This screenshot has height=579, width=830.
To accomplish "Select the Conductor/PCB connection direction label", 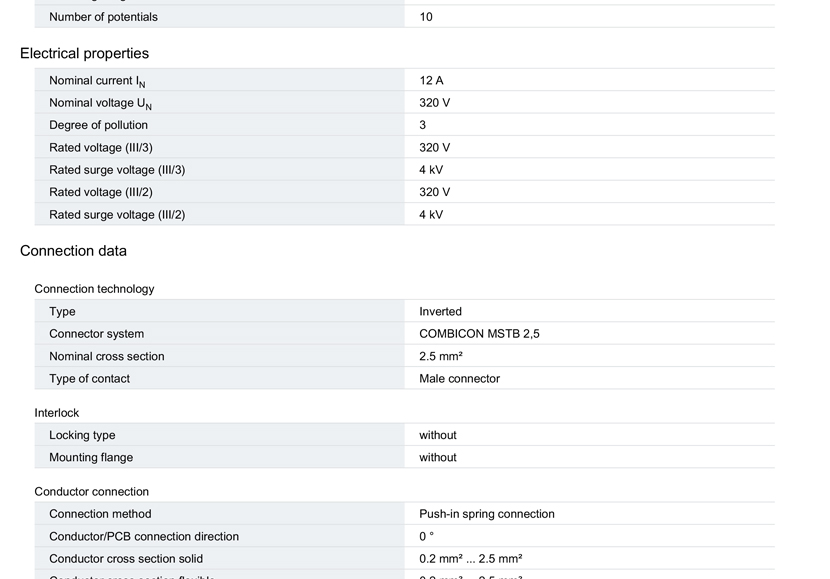I will click(144, 537).
